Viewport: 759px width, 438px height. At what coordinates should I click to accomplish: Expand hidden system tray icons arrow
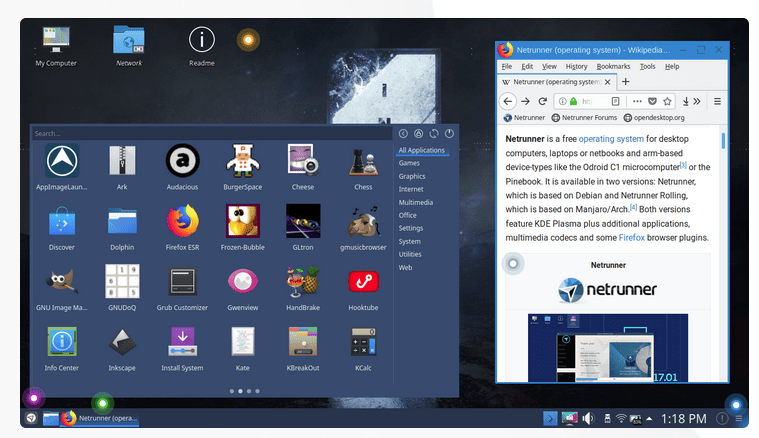point(649,419)
